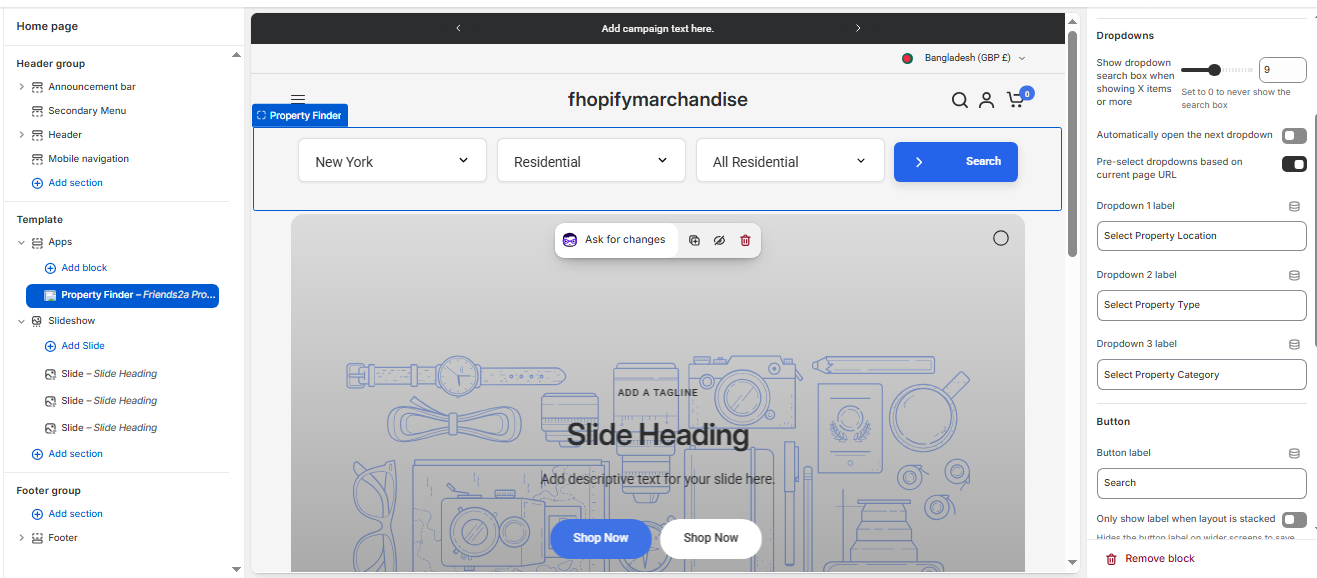Click dynamic source icon beside Dropdown 1 label
The width and height of the screenshot is (1317, 578).
tap(1294, 206)
